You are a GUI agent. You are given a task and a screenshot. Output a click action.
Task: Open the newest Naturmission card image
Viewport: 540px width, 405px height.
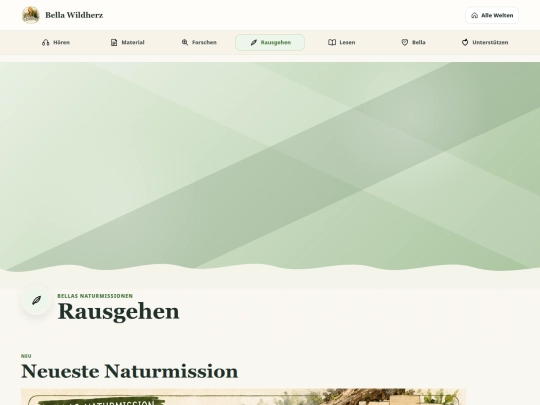[243, 397]
